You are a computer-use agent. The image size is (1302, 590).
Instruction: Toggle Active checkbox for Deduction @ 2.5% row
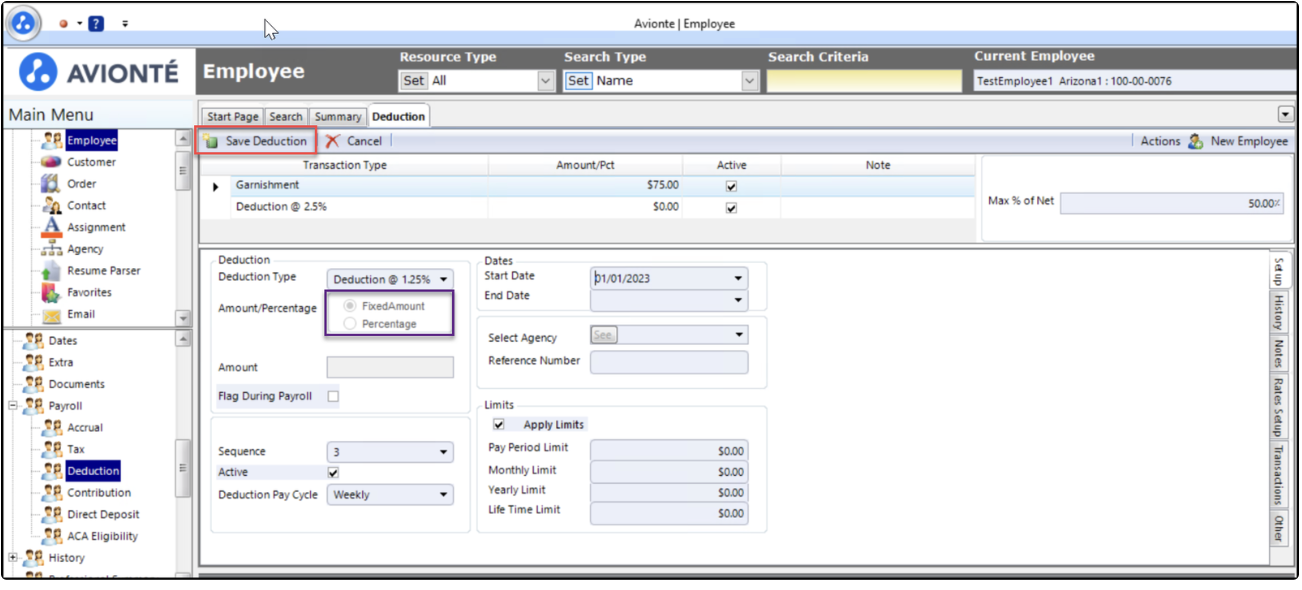(x=731, y=208)
